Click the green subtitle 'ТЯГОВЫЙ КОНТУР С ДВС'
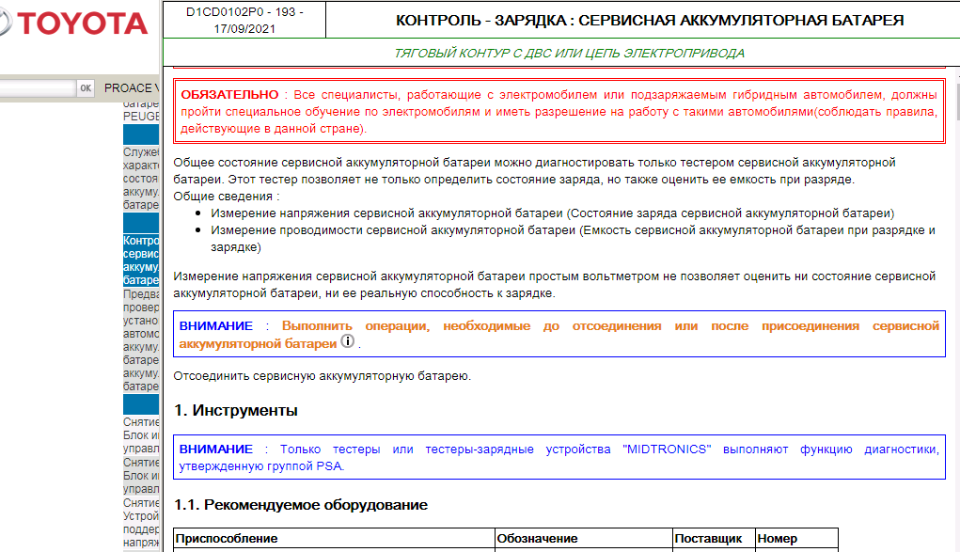This screenshot has height=552, width=960. point(569,53)
